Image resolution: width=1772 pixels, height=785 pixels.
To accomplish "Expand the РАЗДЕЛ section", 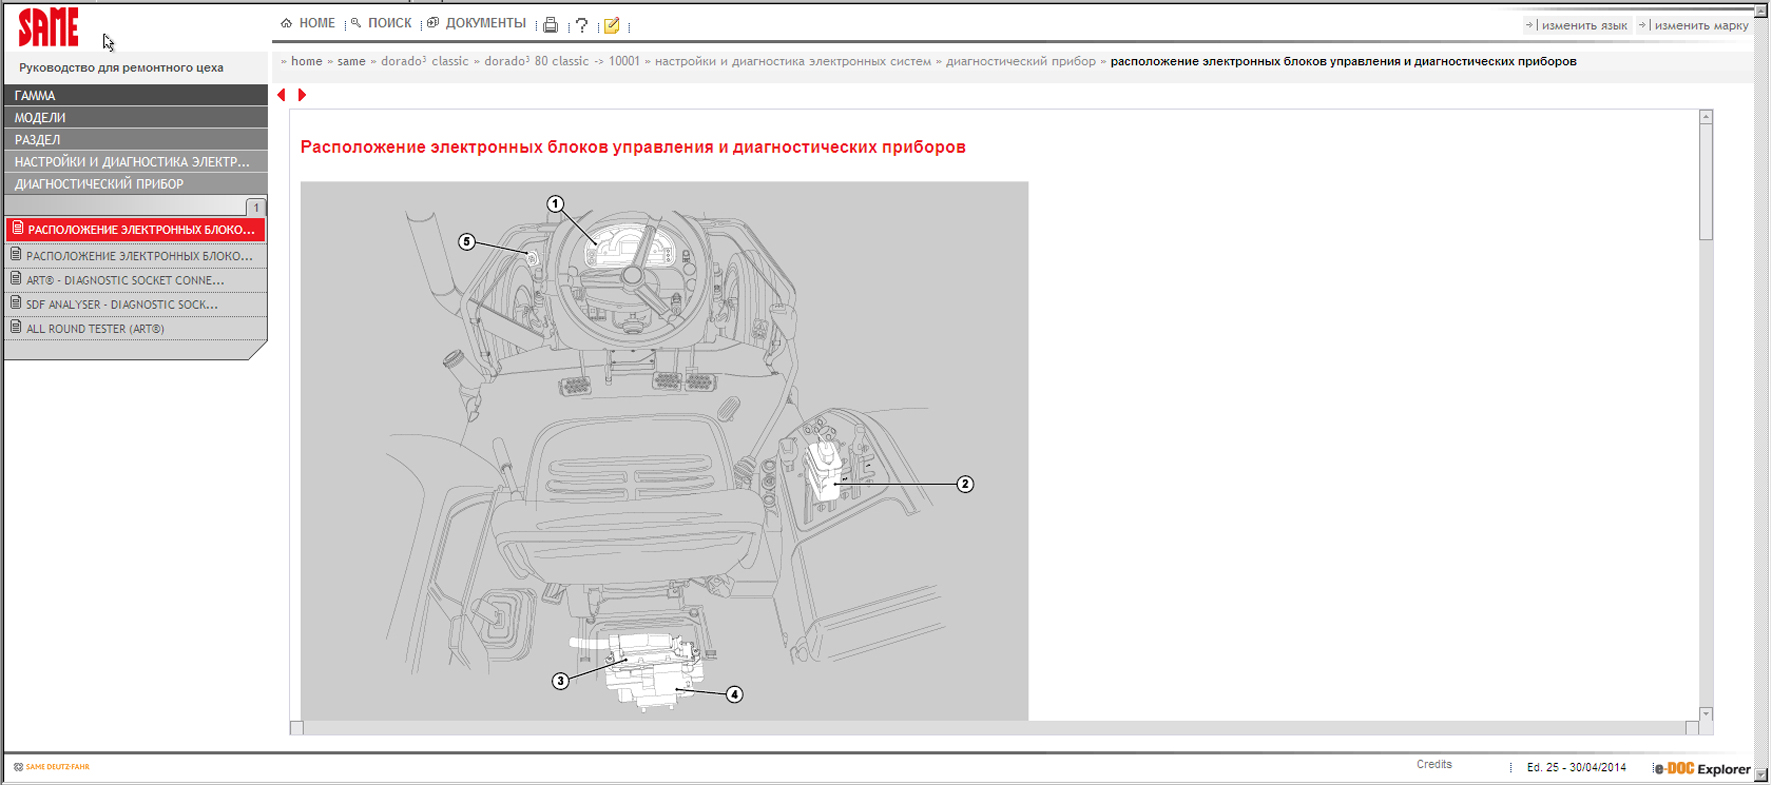I will (x=135, y=139).
